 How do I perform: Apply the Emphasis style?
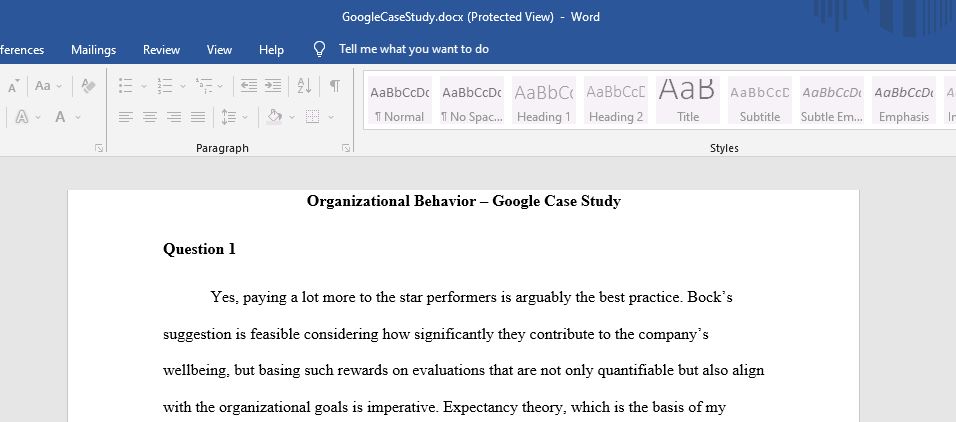(x=904, y=100)
